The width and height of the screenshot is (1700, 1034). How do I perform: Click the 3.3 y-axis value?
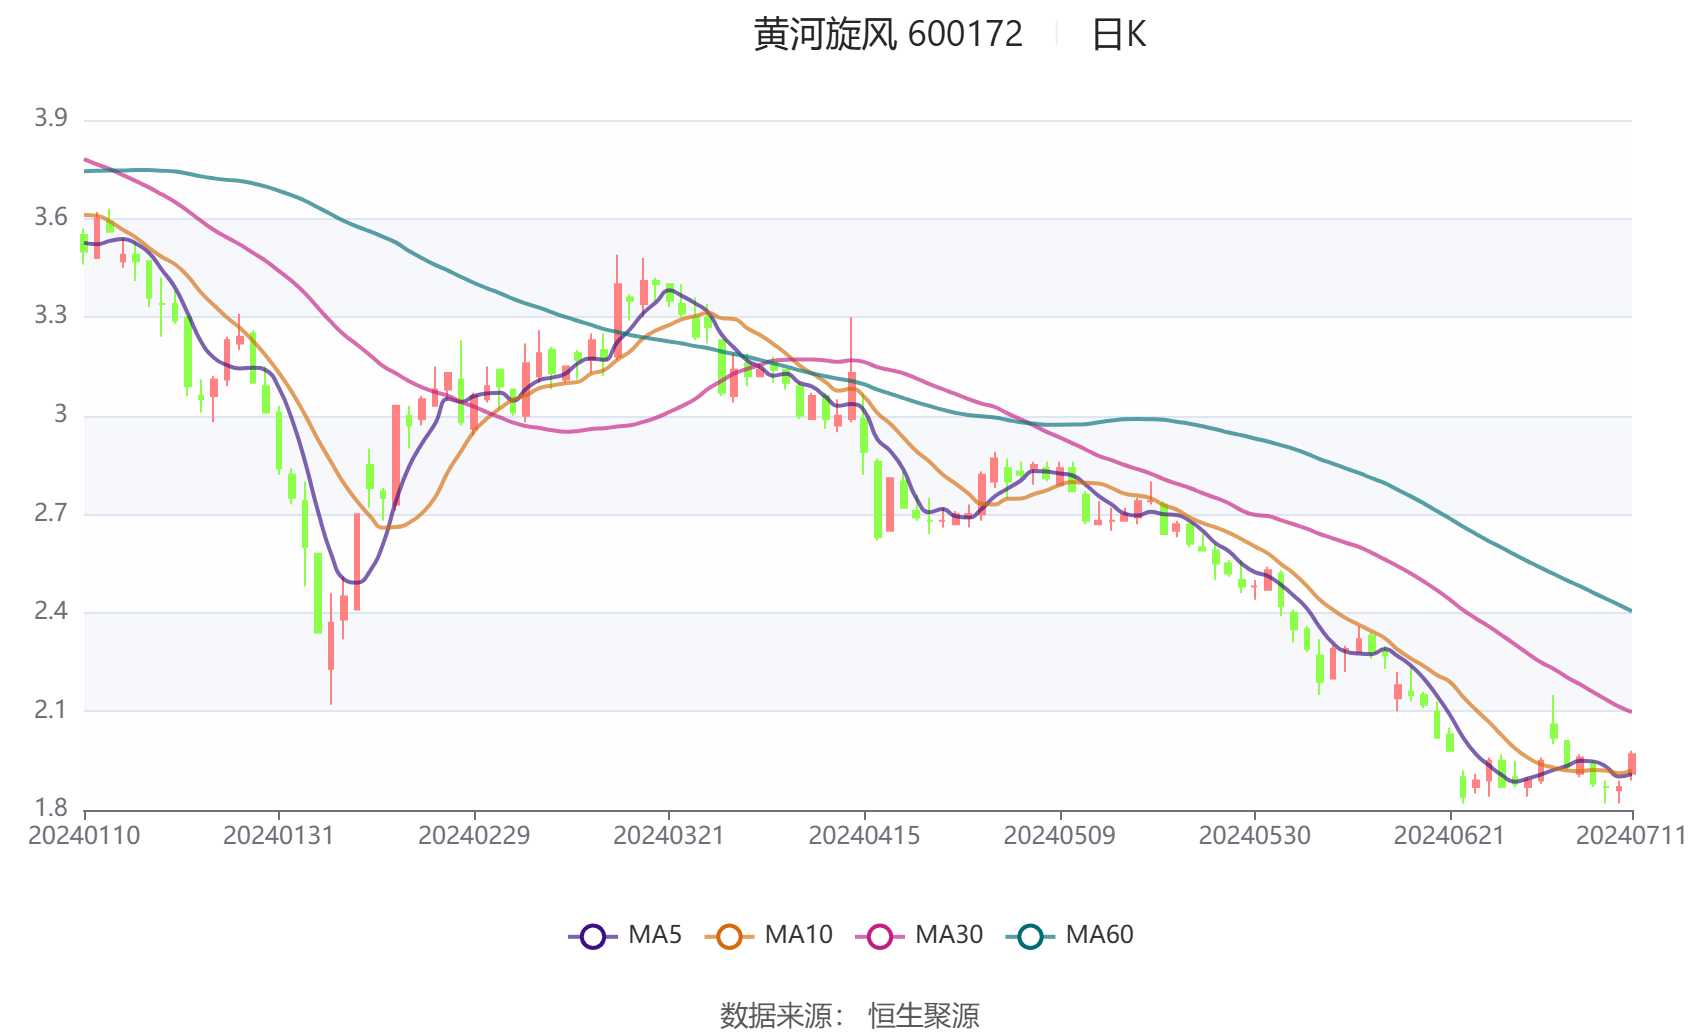tap(51, 315)
